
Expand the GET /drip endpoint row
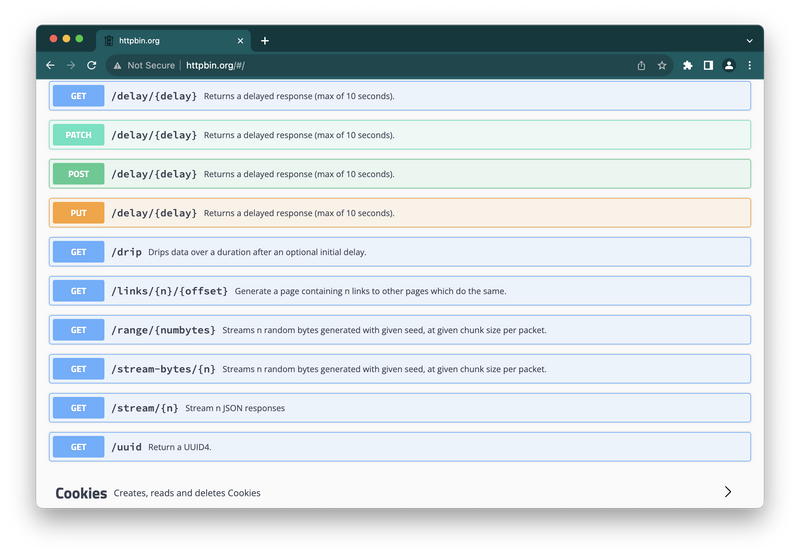400,252
